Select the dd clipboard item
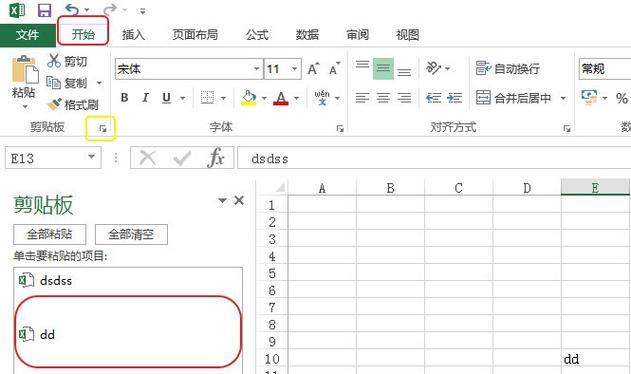 pos(128,334)
